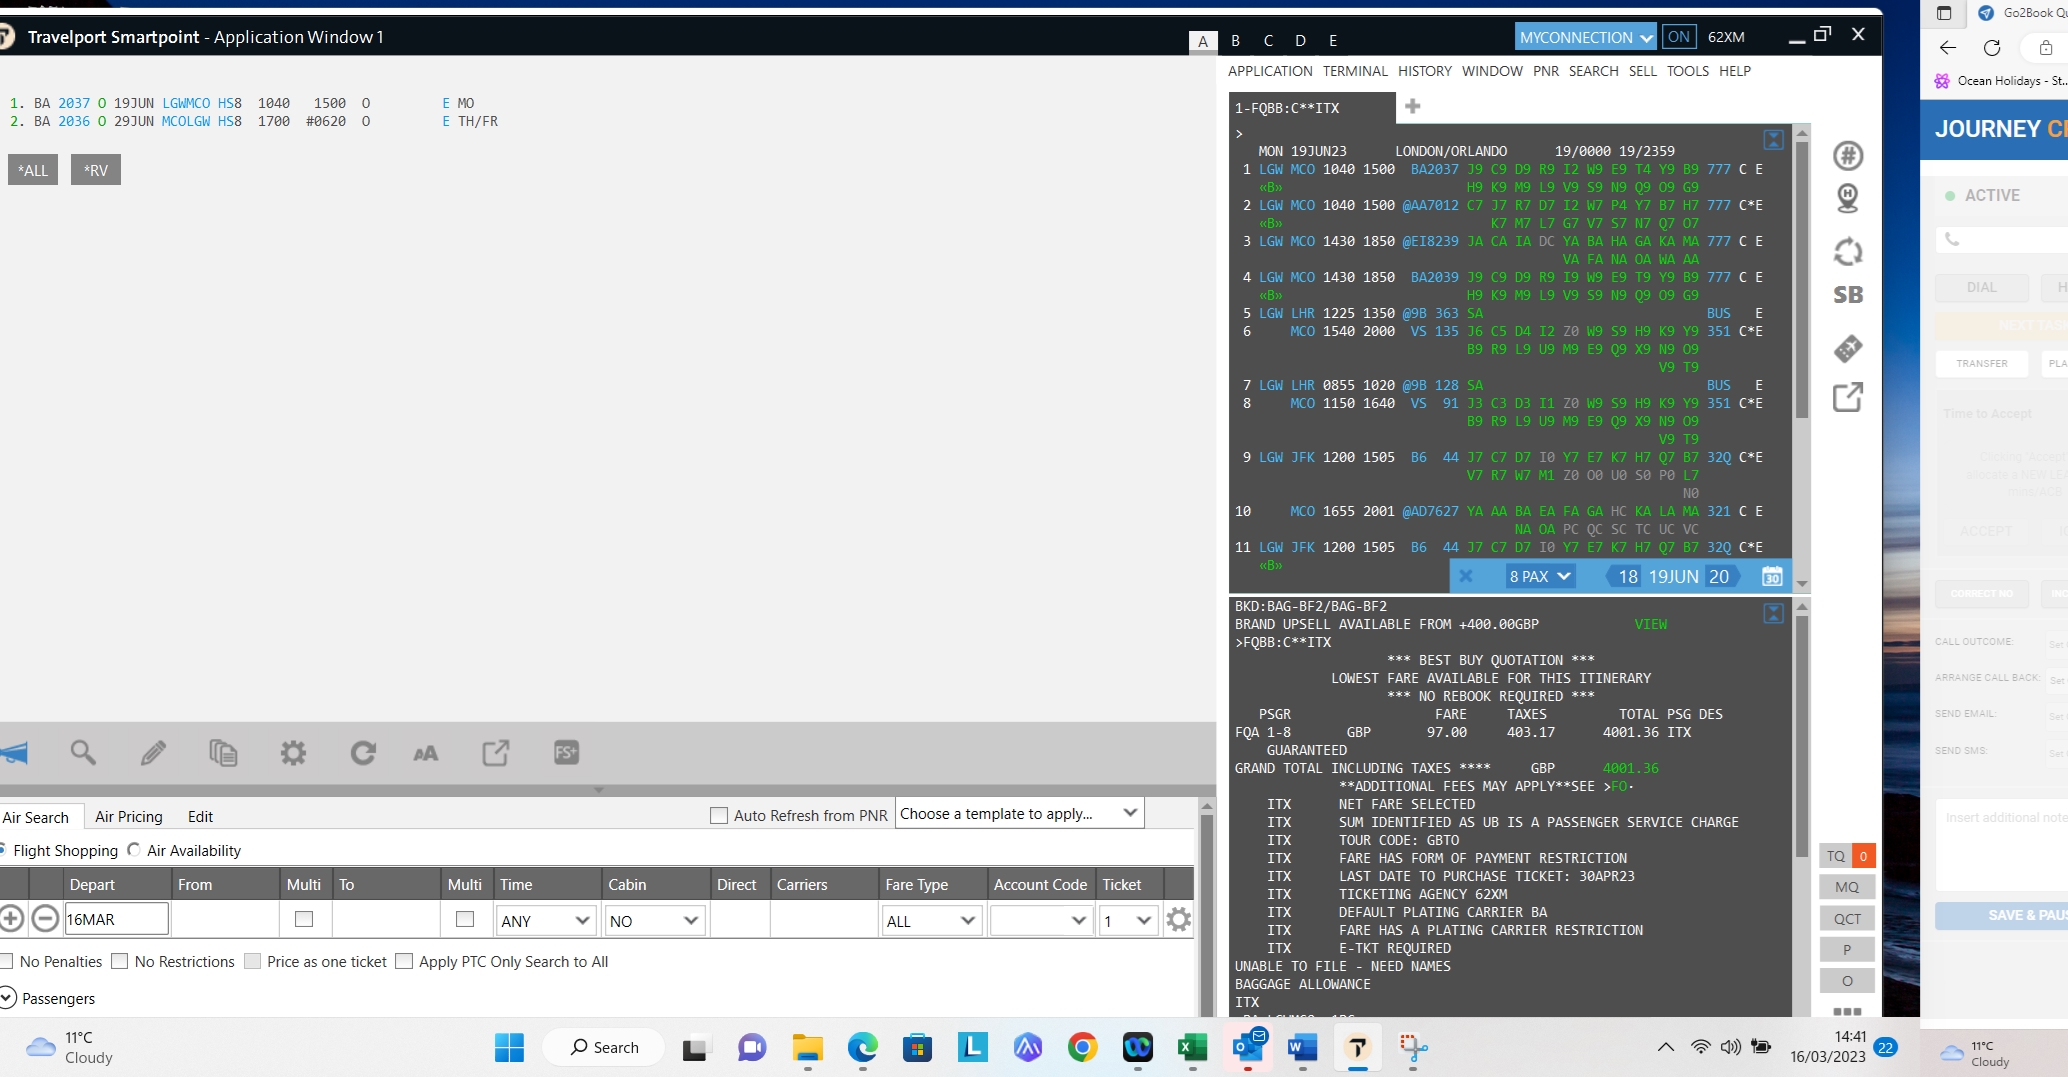Click the pencil edit icon in toolbar
Image resolution: width=2068 pixels, height=1077 pixels.
click(x=153, y=753)
